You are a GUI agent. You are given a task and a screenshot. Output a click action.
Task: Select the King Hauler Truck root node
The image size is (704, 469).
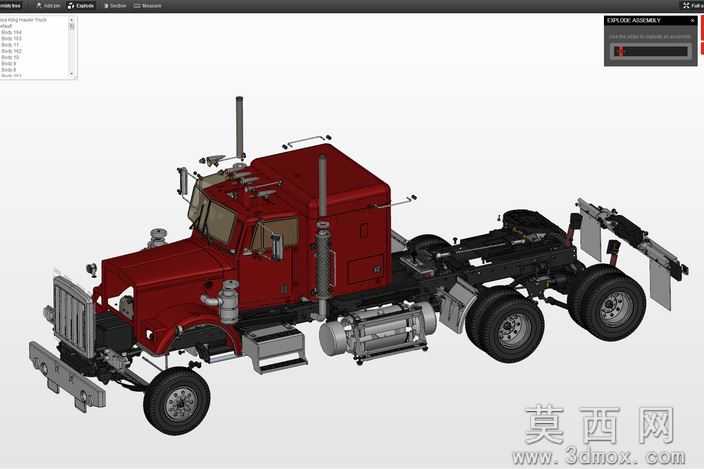pos(23,20)
